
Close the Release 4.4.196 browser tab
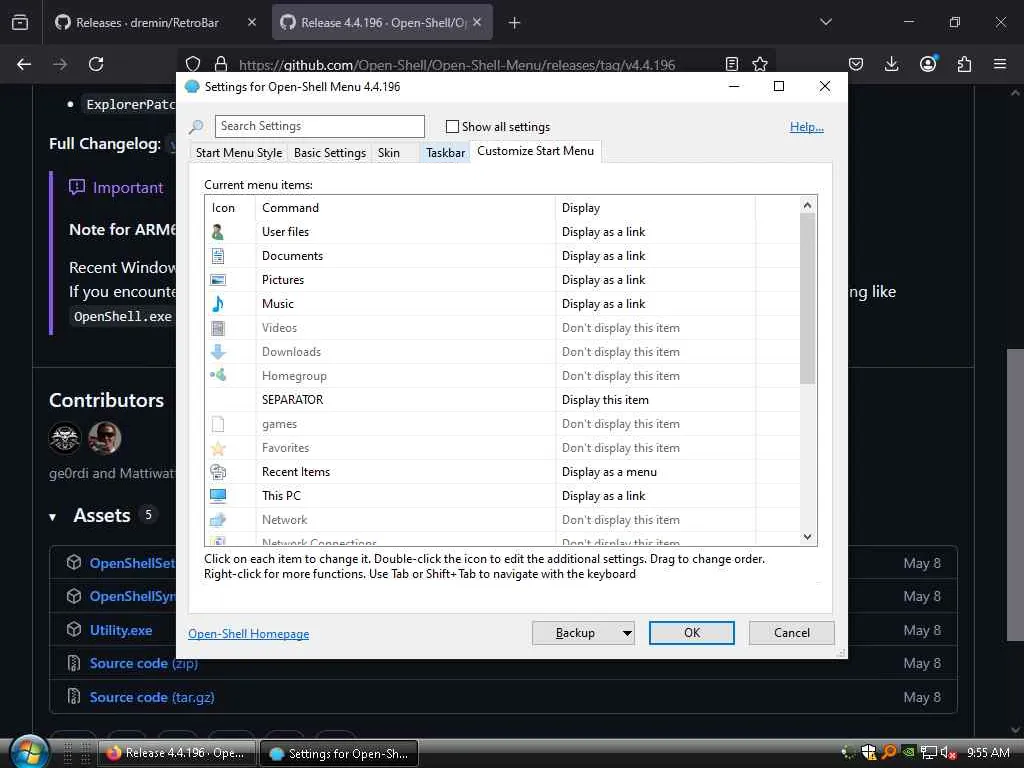[x=477, y=22]
